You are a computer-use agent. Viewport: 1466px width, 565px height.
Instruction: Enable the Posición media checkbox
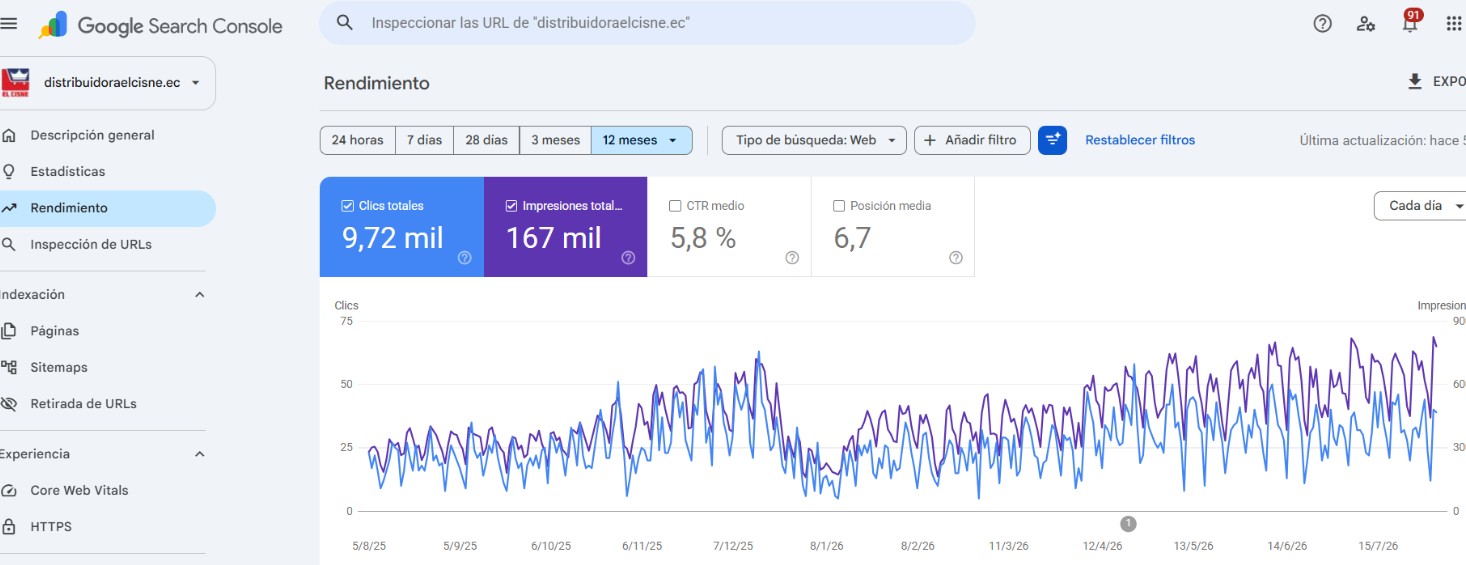pyautogui.click(x=839, y=206)
